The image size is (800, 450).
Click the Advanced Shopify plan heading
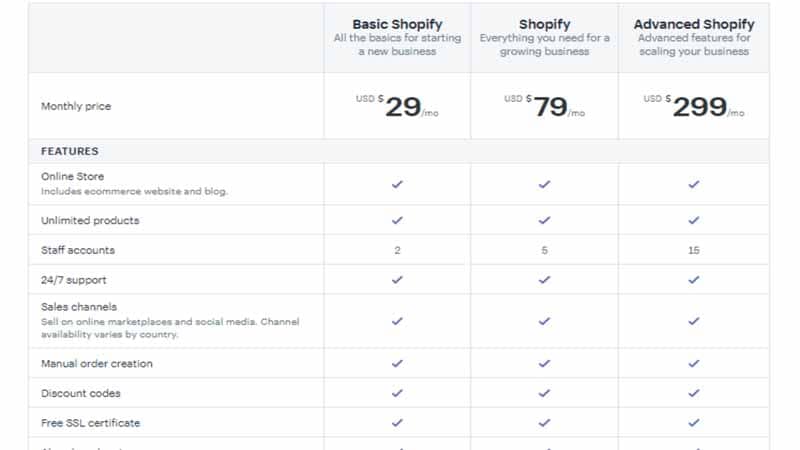coord(694,24)
